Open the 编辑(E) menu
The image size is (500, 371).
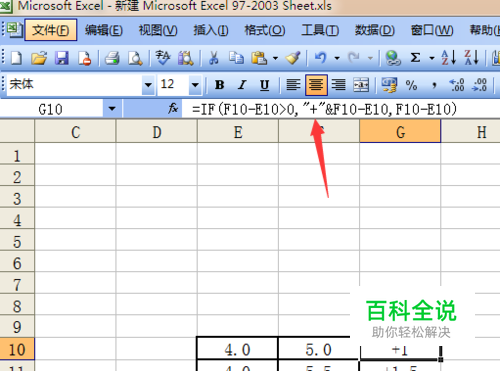(x=103, y=30)
